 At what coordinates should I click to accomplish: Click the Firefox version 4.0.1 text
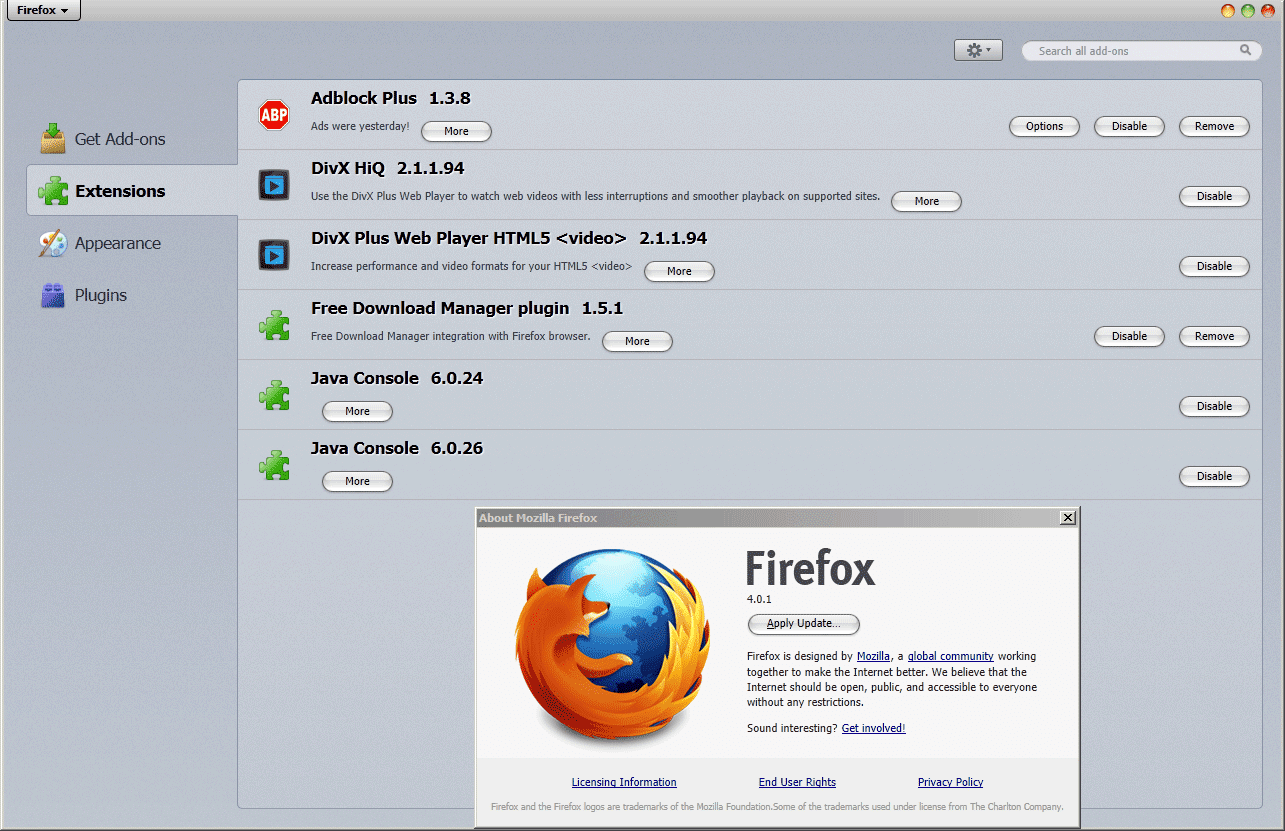click(759, 599)
